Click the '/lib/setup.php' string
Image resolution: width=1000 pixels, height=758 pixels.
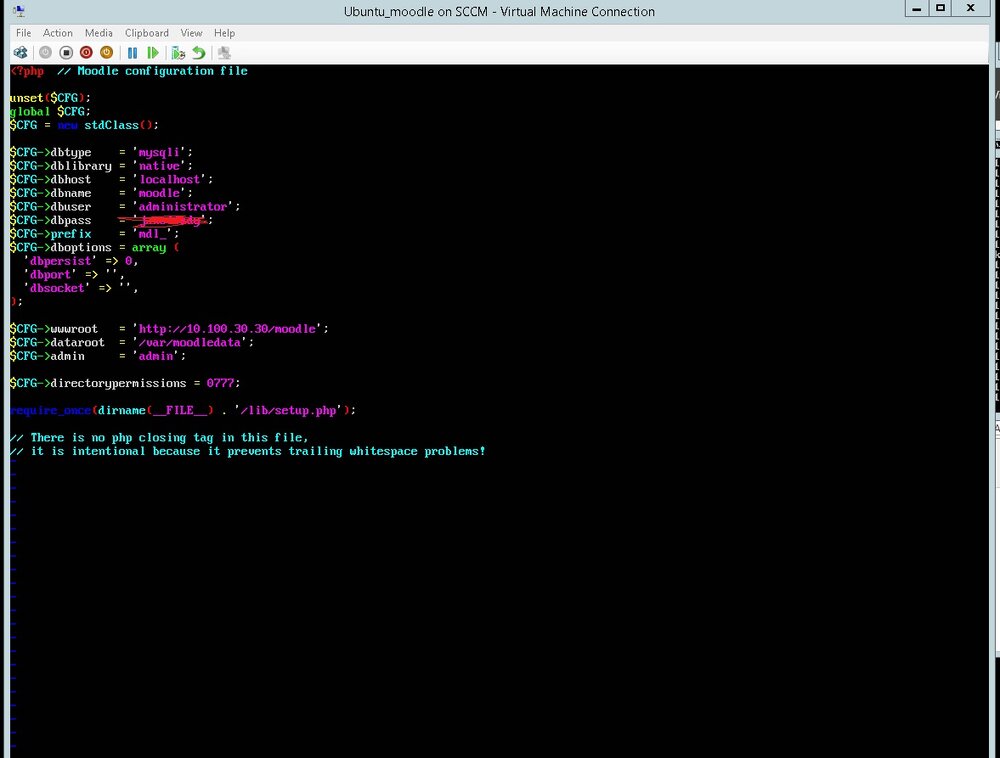pyautogui.click(x=288, y=411)
